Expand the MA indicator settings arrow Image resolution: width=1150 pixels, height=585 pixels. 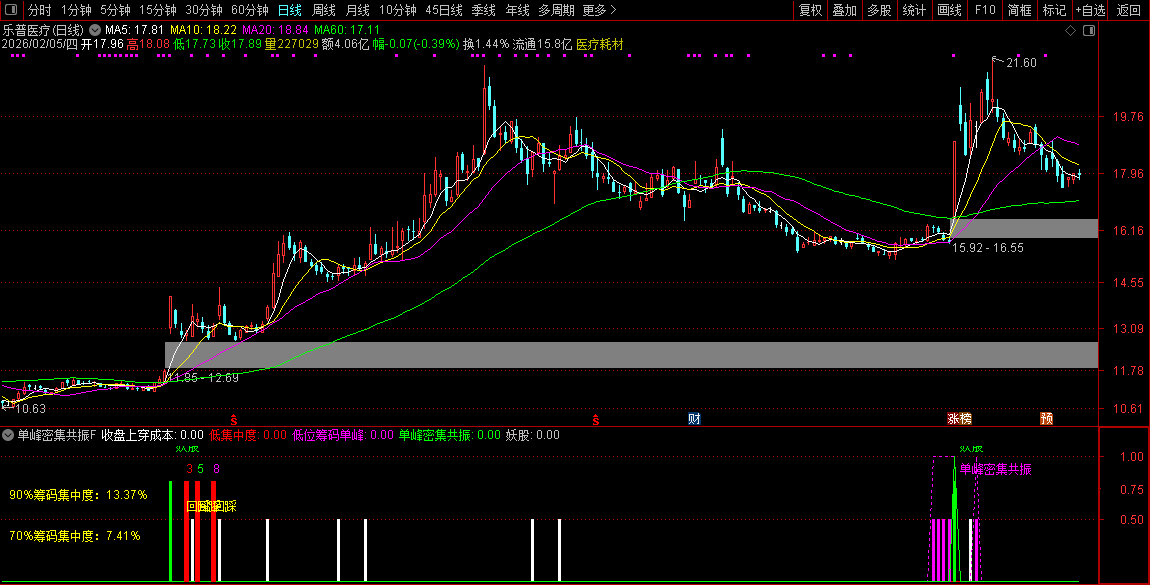[96, 30]
